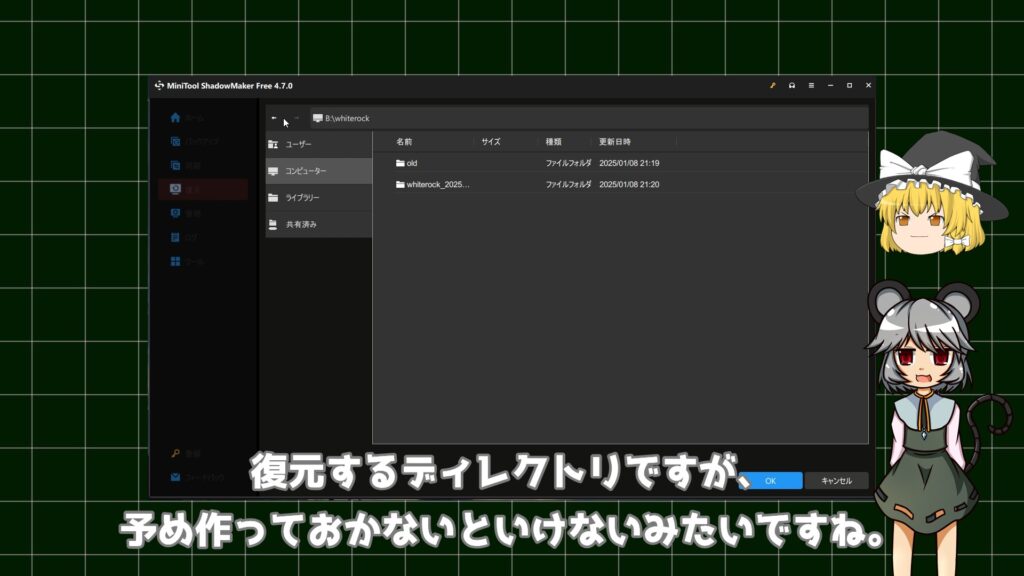Sort by the サイズ column header
This screenshot has height=576, width=1024.
point(491,142)
